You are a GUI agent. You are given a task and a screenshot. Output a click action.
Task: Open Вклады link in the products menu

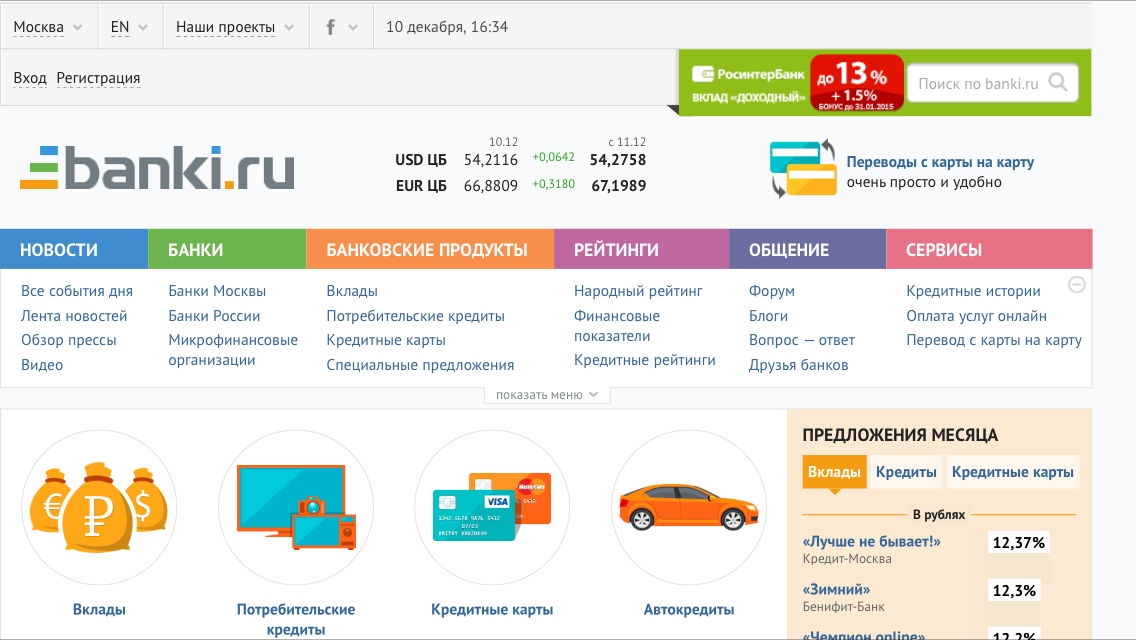[351, 291]
